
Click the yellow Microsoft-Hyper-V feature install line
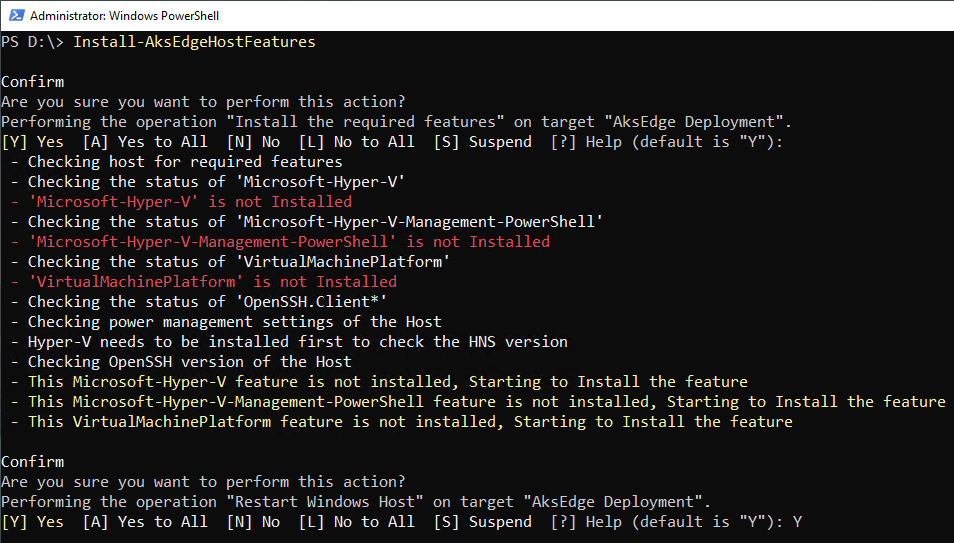click(379, 382)
